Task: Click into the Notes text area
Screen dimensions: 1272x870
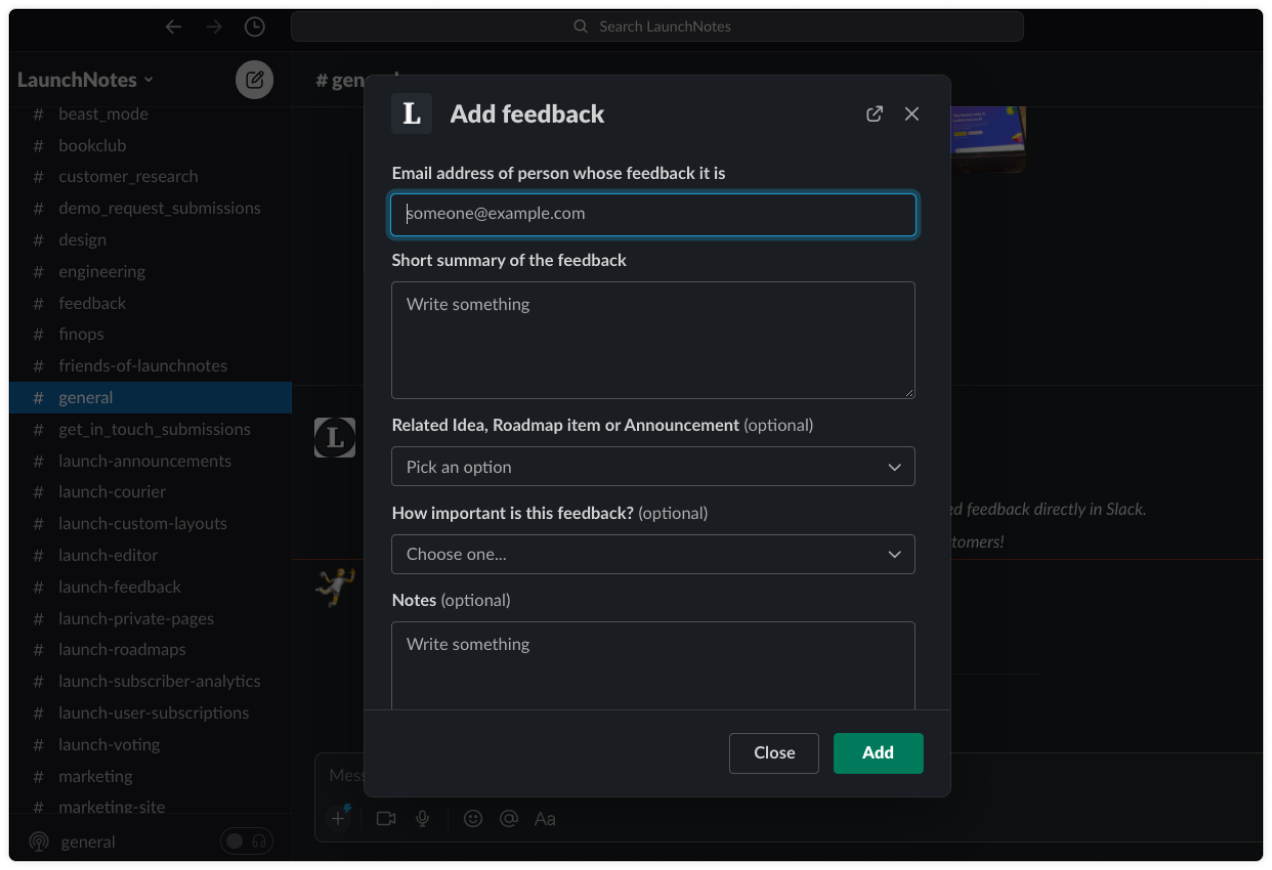Action: [x=653, y=666]
